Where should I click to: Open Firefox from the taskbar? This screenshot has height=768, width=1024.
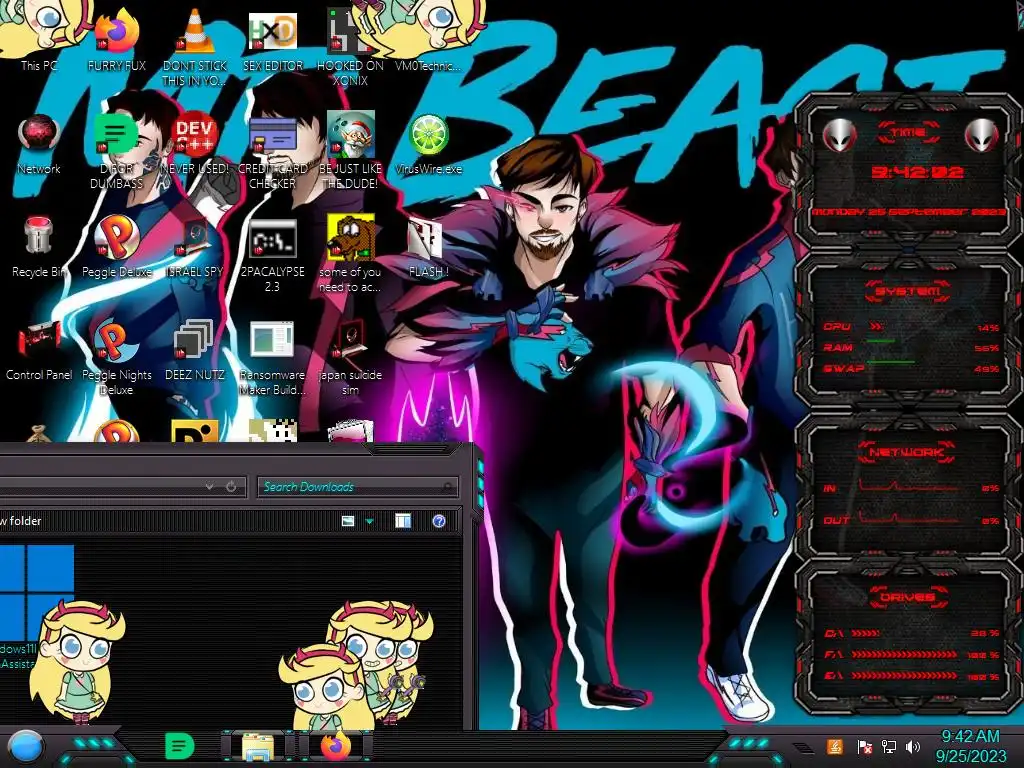(336, 746)
